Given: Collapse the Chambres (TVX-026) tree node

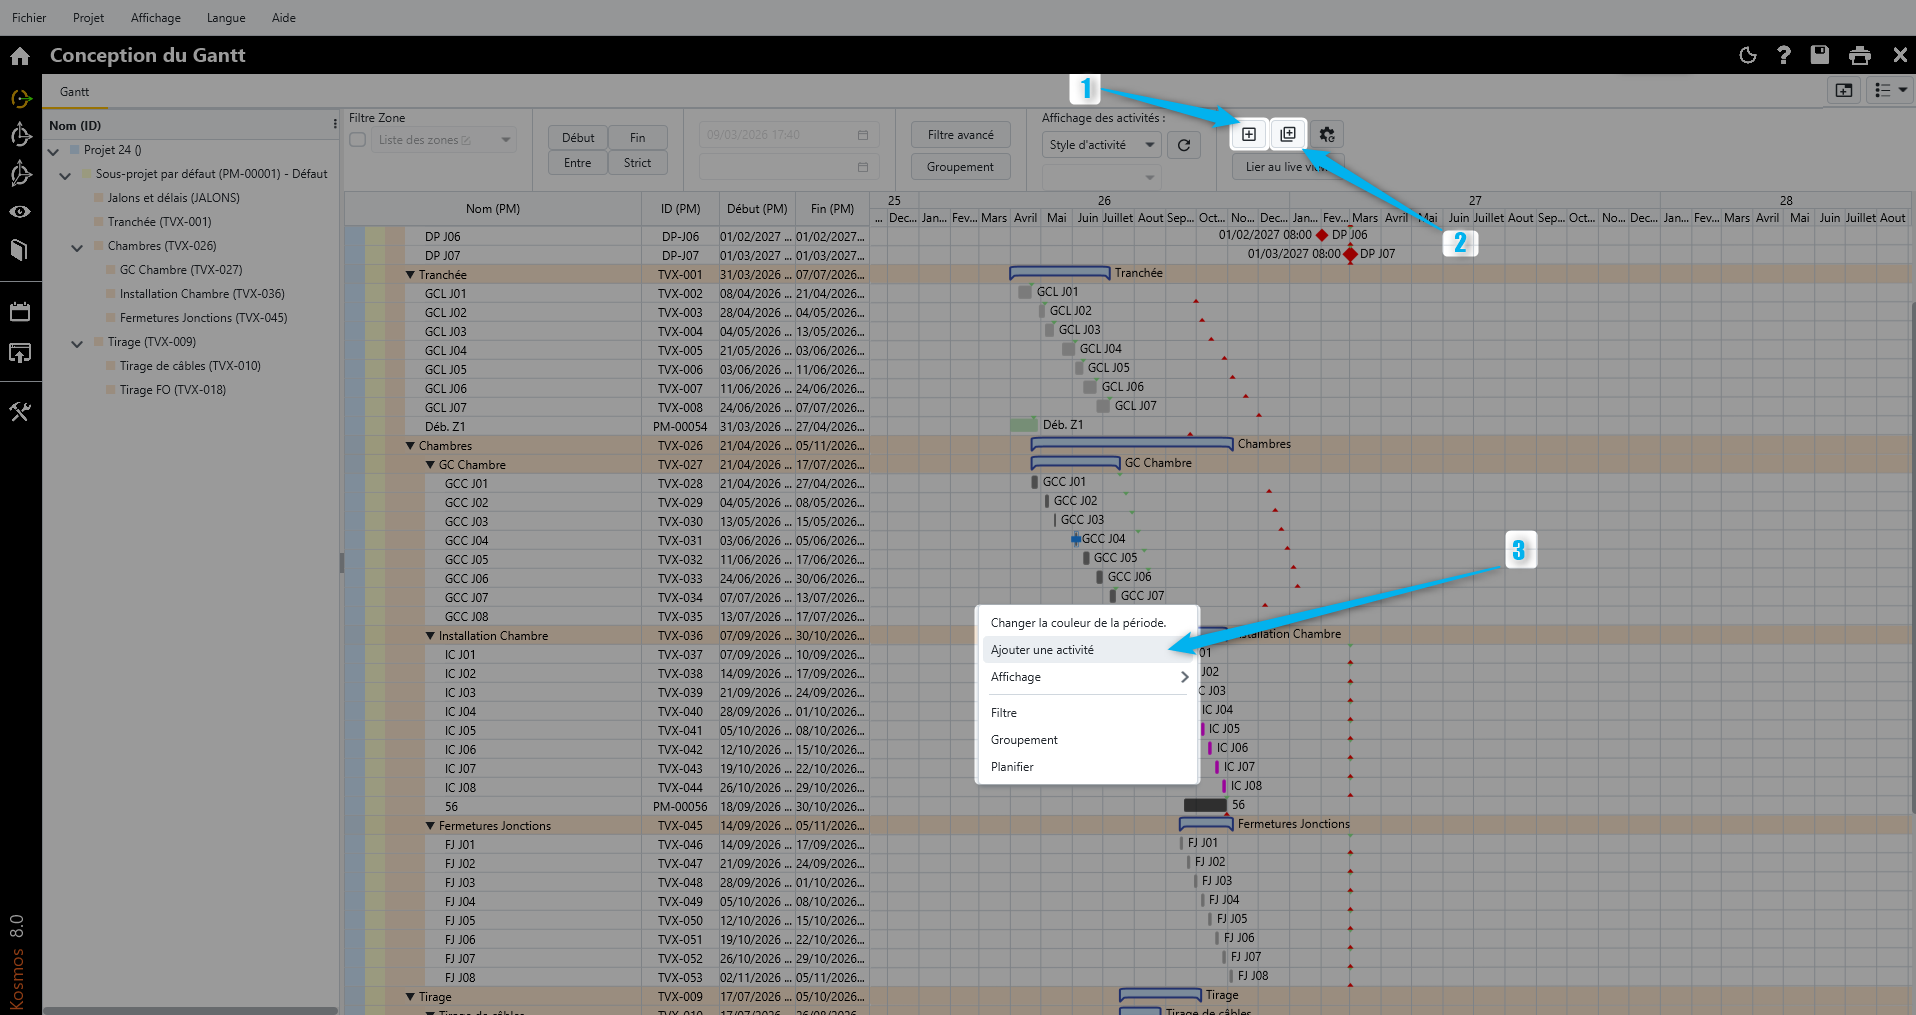Looking at the screenshot, I should point(77,247).
